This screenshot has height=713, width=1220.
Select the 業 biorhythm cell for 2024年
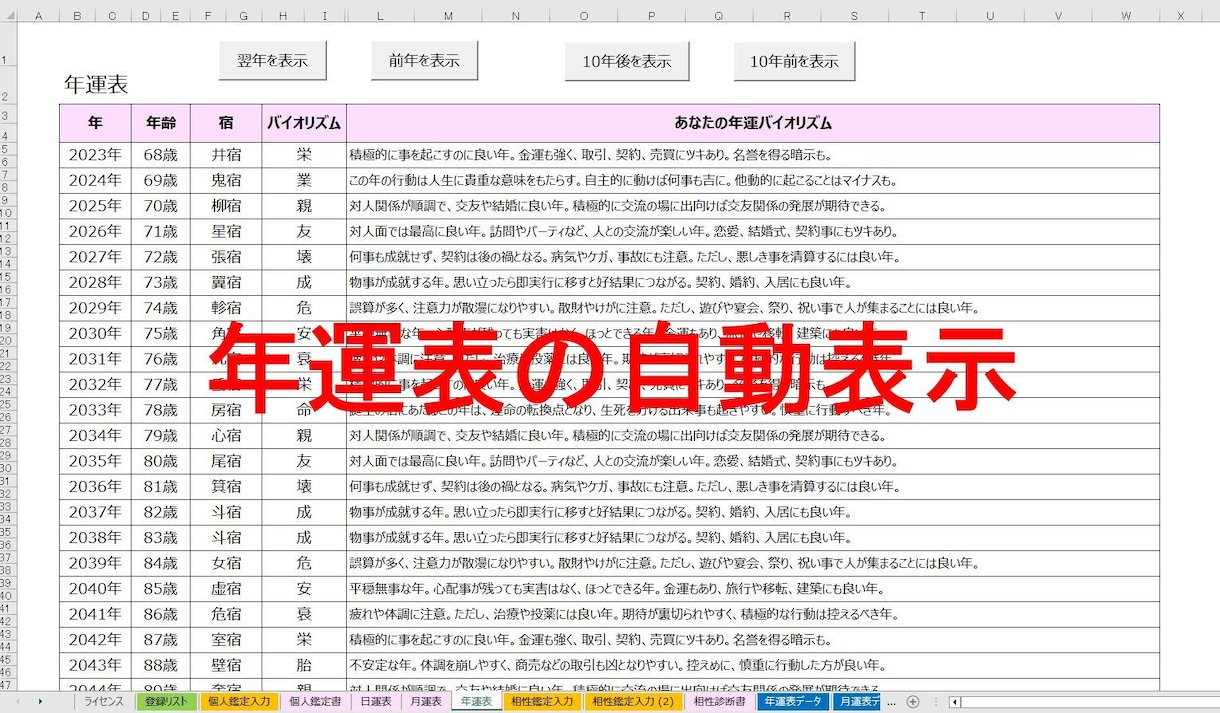coord(304,181)
